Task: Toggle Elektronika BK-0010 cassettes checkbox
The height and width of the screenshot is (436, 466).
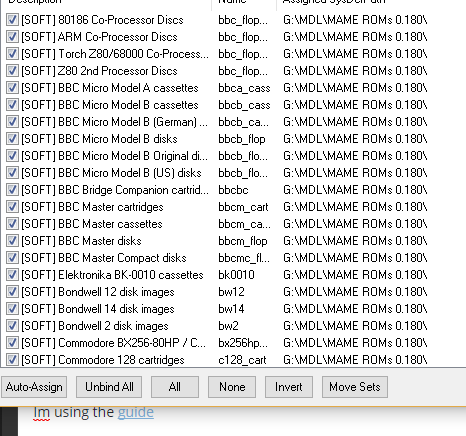Action: pyautogui.click(x=12, y=275)
